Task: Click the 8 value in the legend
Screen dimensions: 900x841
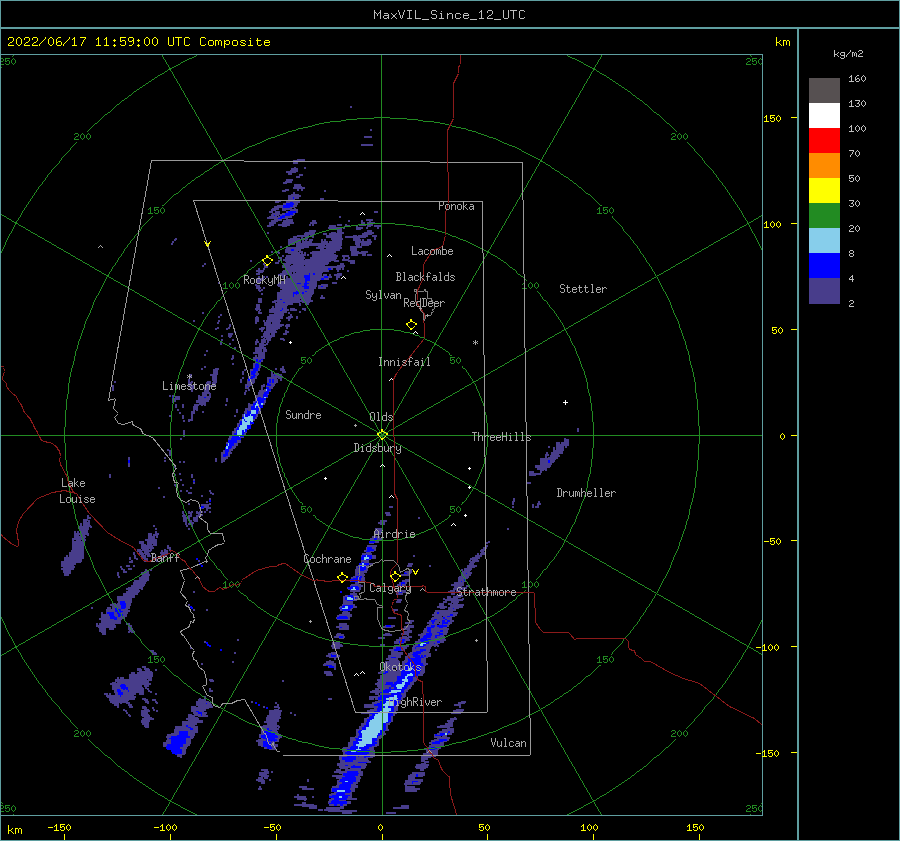Action: click(851, 253)
